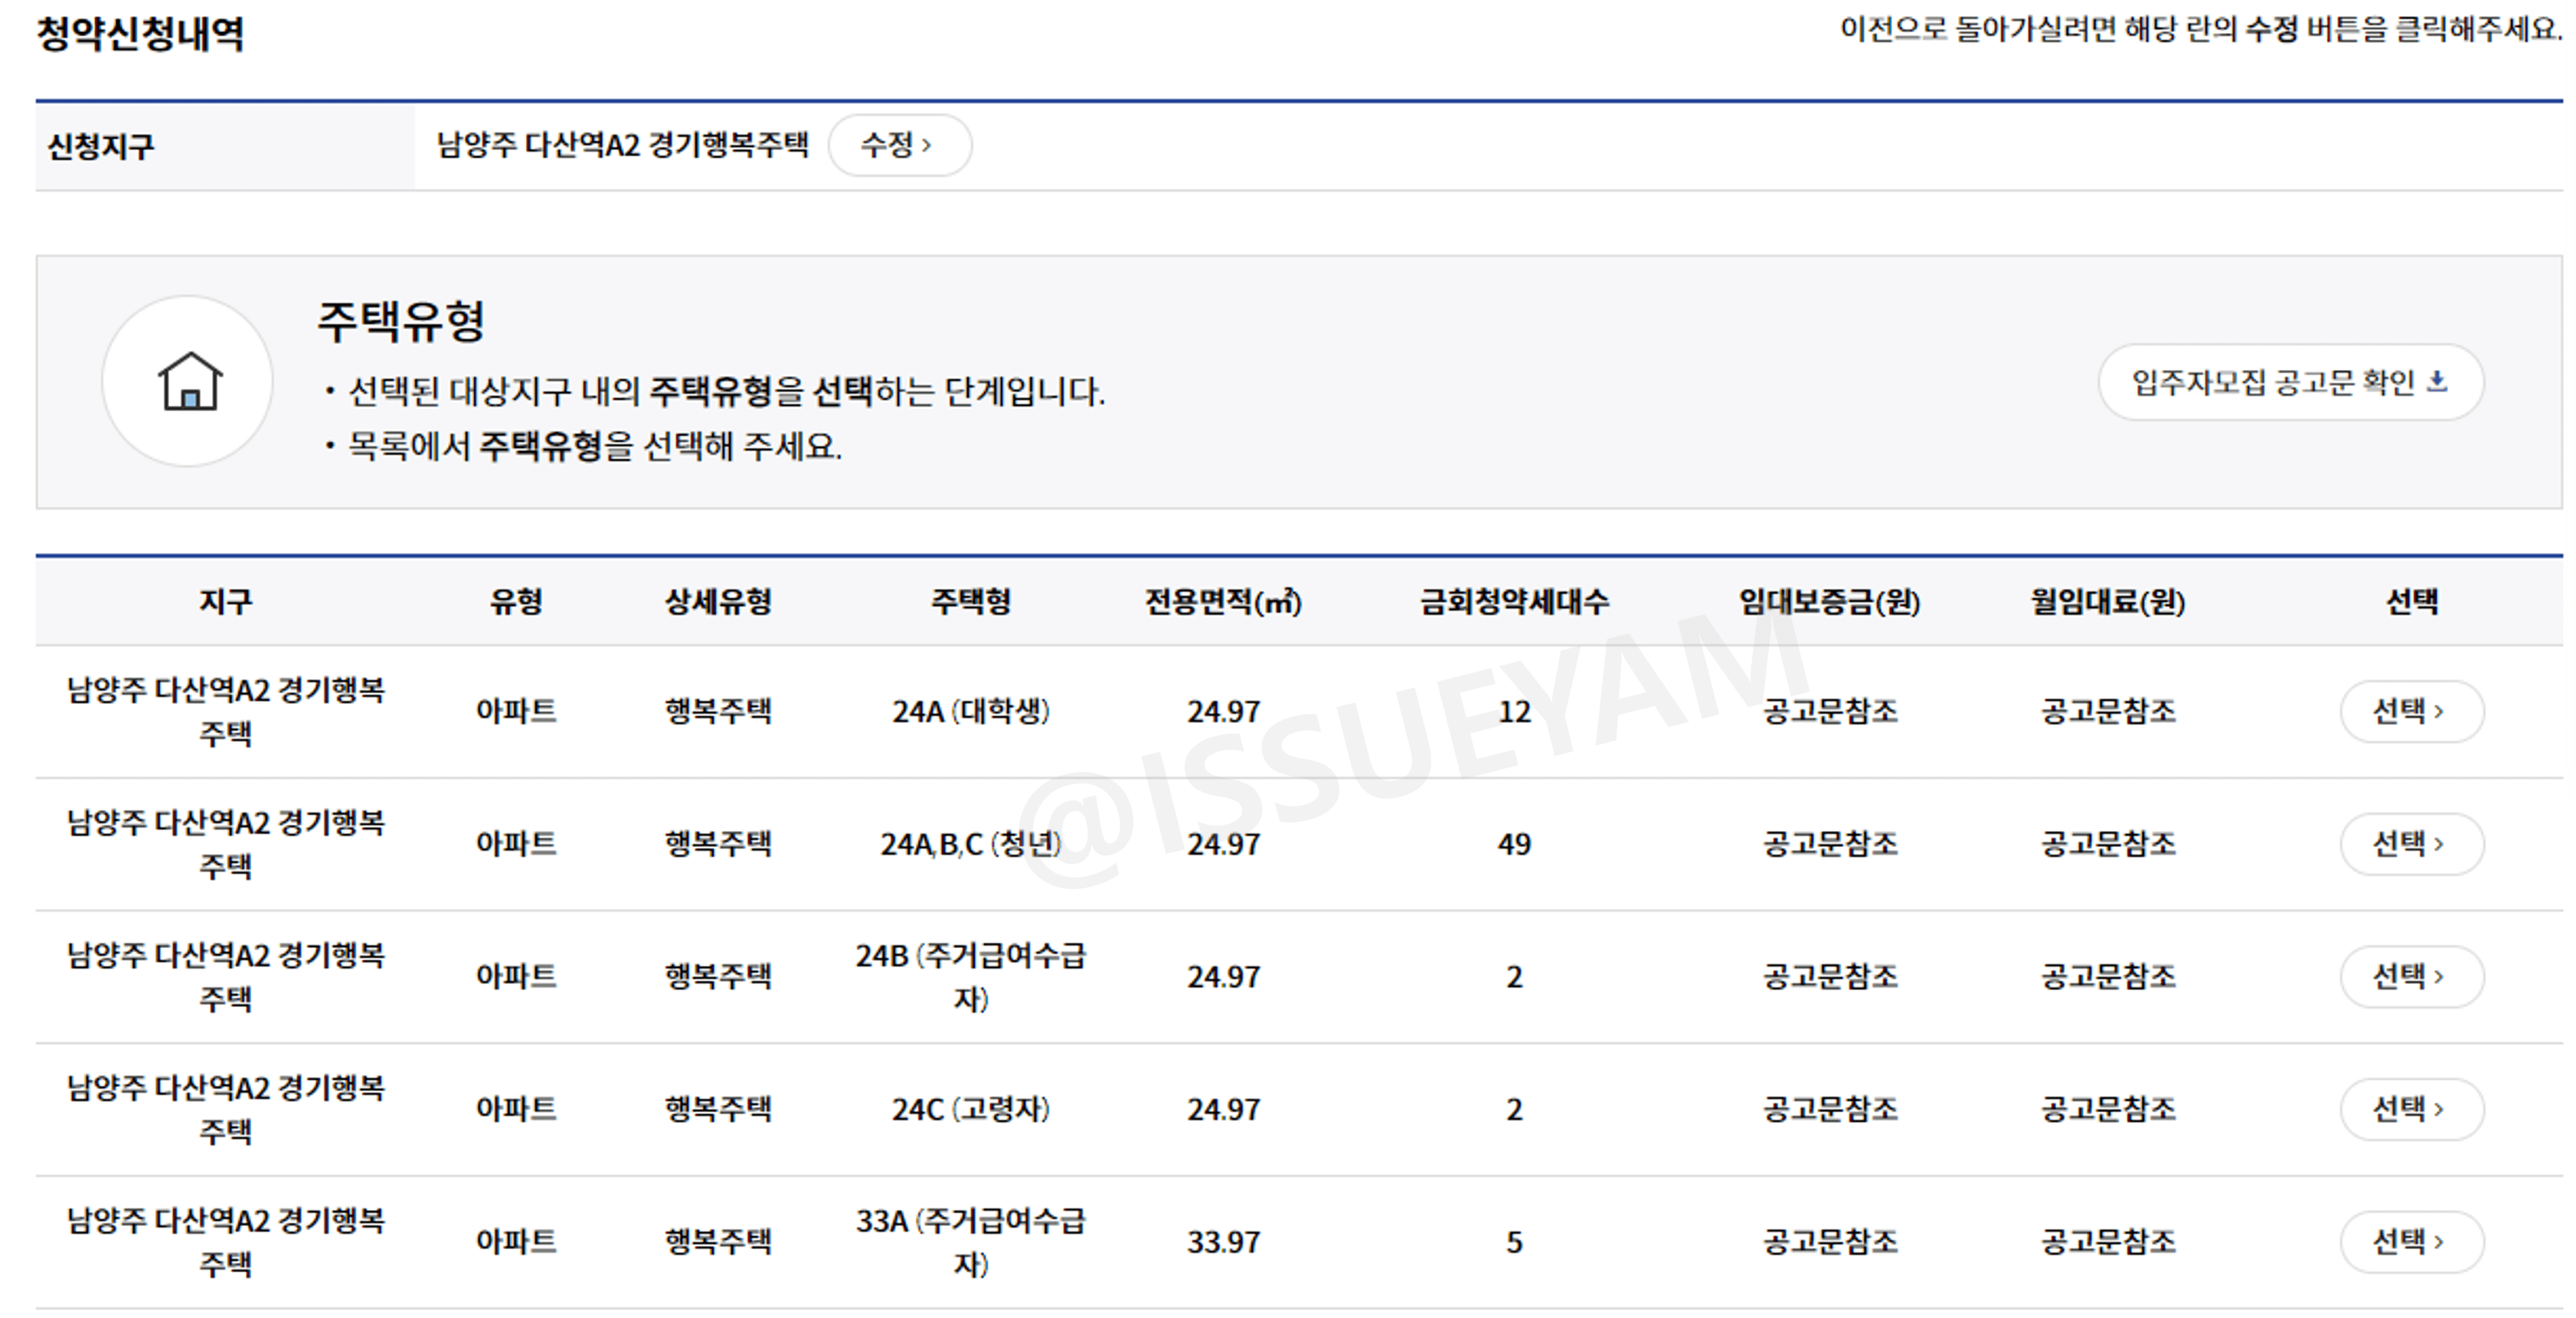
Task: Click the 유형 column header
Action: point(517,601)
